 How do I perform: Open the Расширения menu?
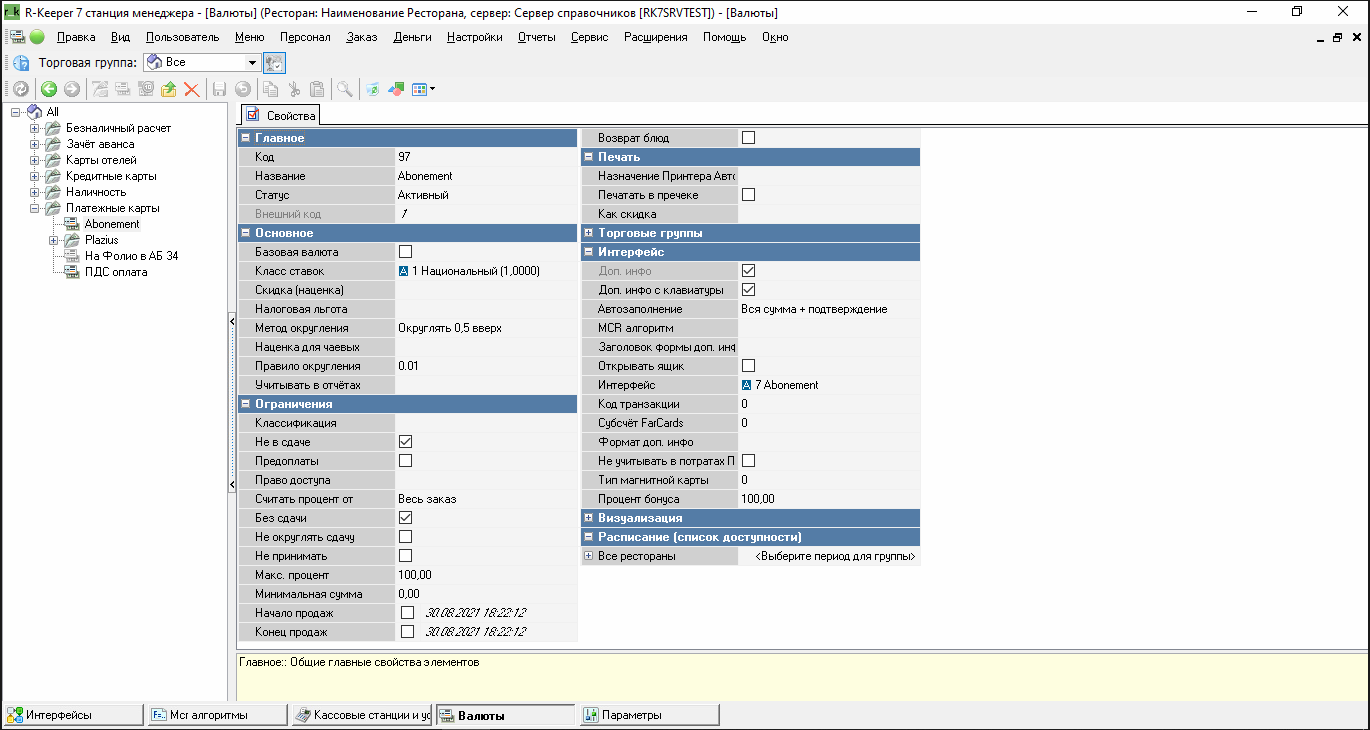pyautogui.click(x=656, y=37)
